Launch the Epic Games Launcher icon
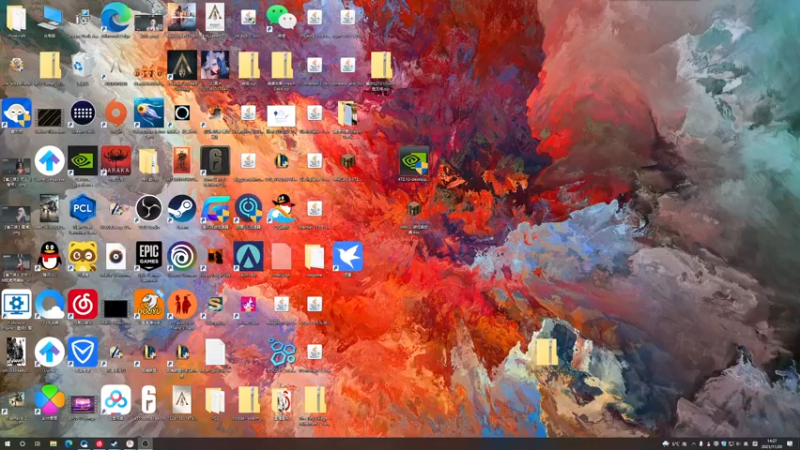This screenshot has width=800, height=450. [x=149, y=256]
